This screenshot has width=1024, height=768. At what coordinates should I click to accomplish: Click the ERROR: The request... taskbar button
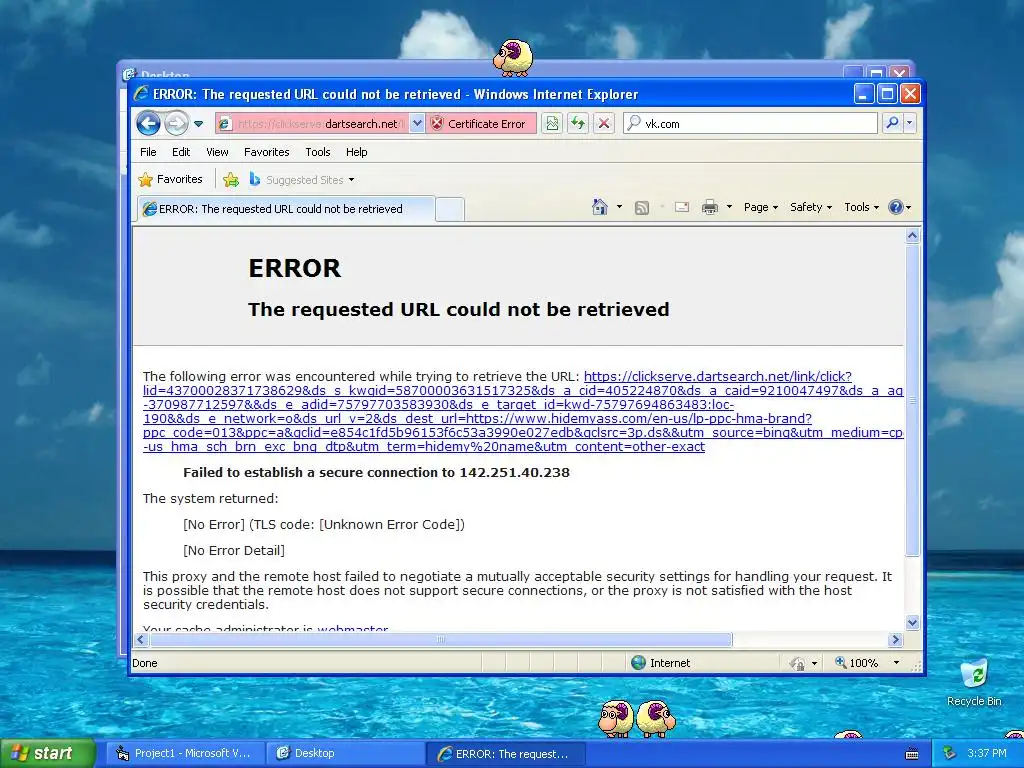[505, 754]
